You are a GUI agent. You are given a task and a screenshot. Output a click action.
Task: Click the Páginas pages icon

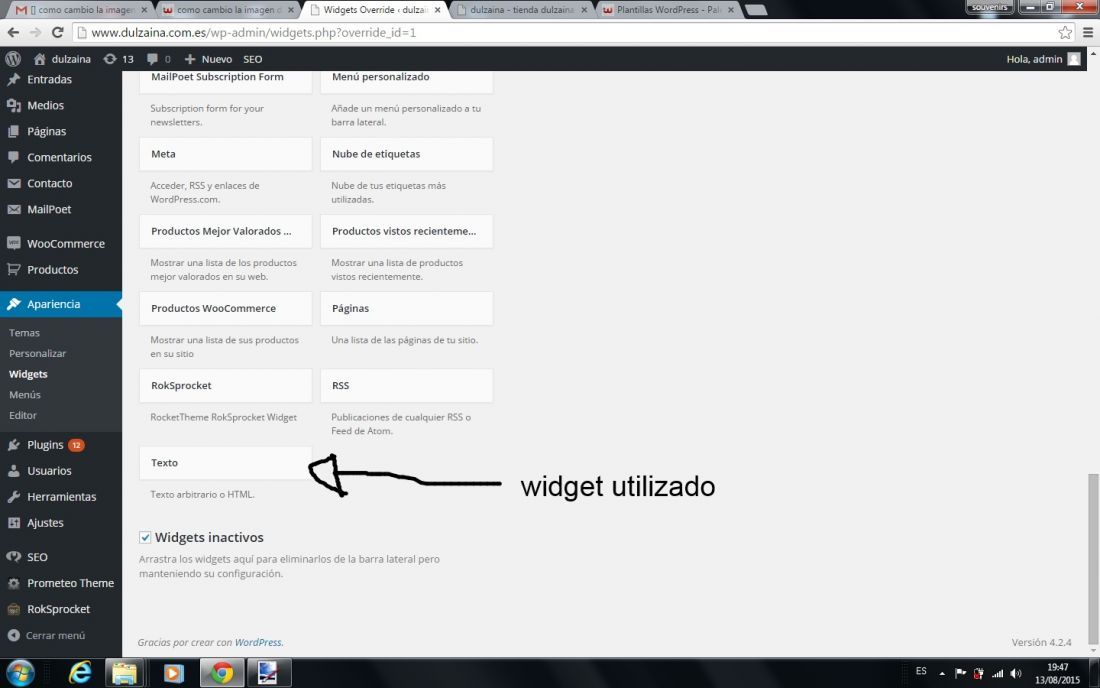coord(13,131)
